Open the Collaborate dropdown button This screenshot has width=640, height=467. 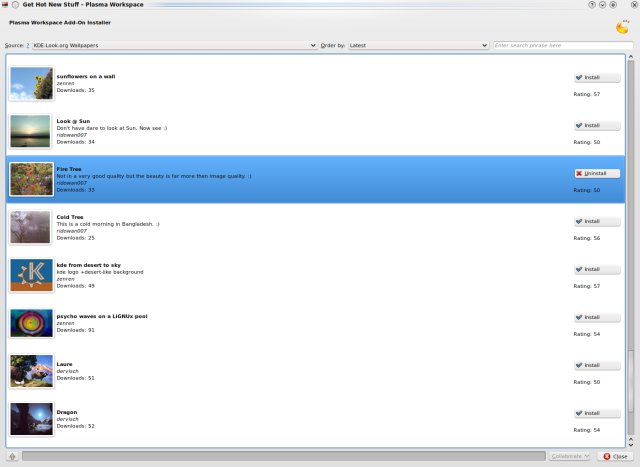point(570,456)
